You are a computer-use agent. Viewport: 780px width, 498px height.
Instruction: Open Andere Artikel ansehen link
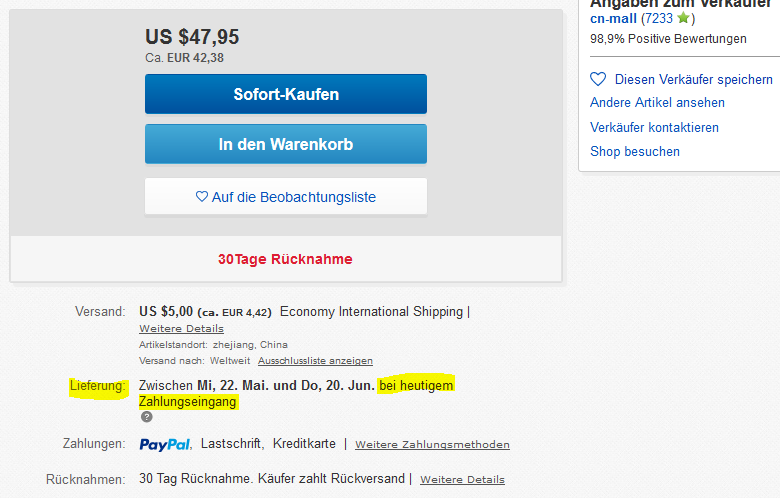click(657, 103)
